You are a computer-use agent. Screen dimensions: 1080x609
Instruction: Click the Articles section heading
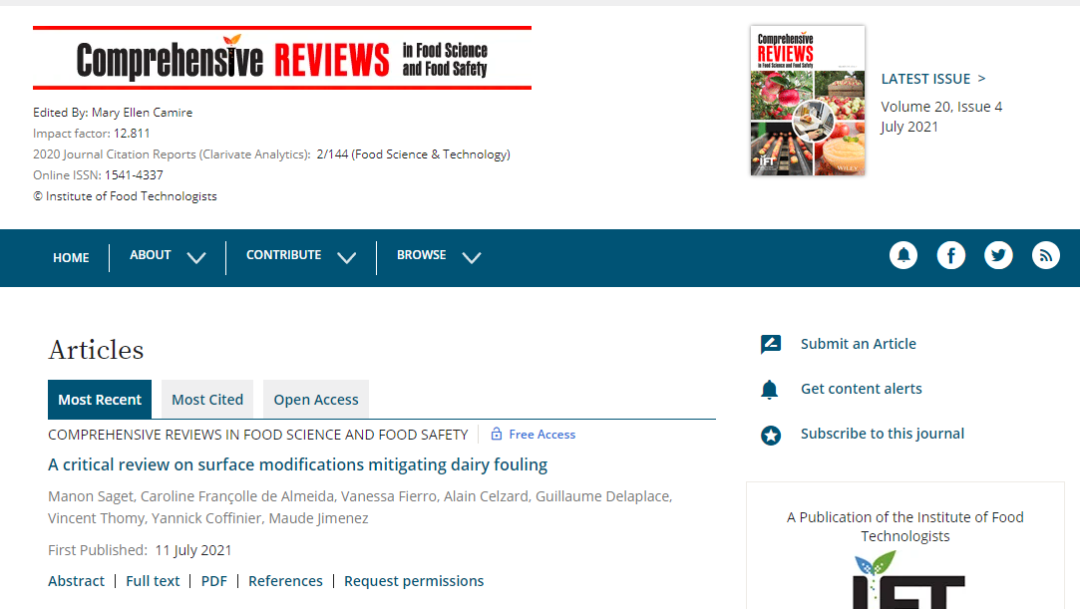[96, 350]
